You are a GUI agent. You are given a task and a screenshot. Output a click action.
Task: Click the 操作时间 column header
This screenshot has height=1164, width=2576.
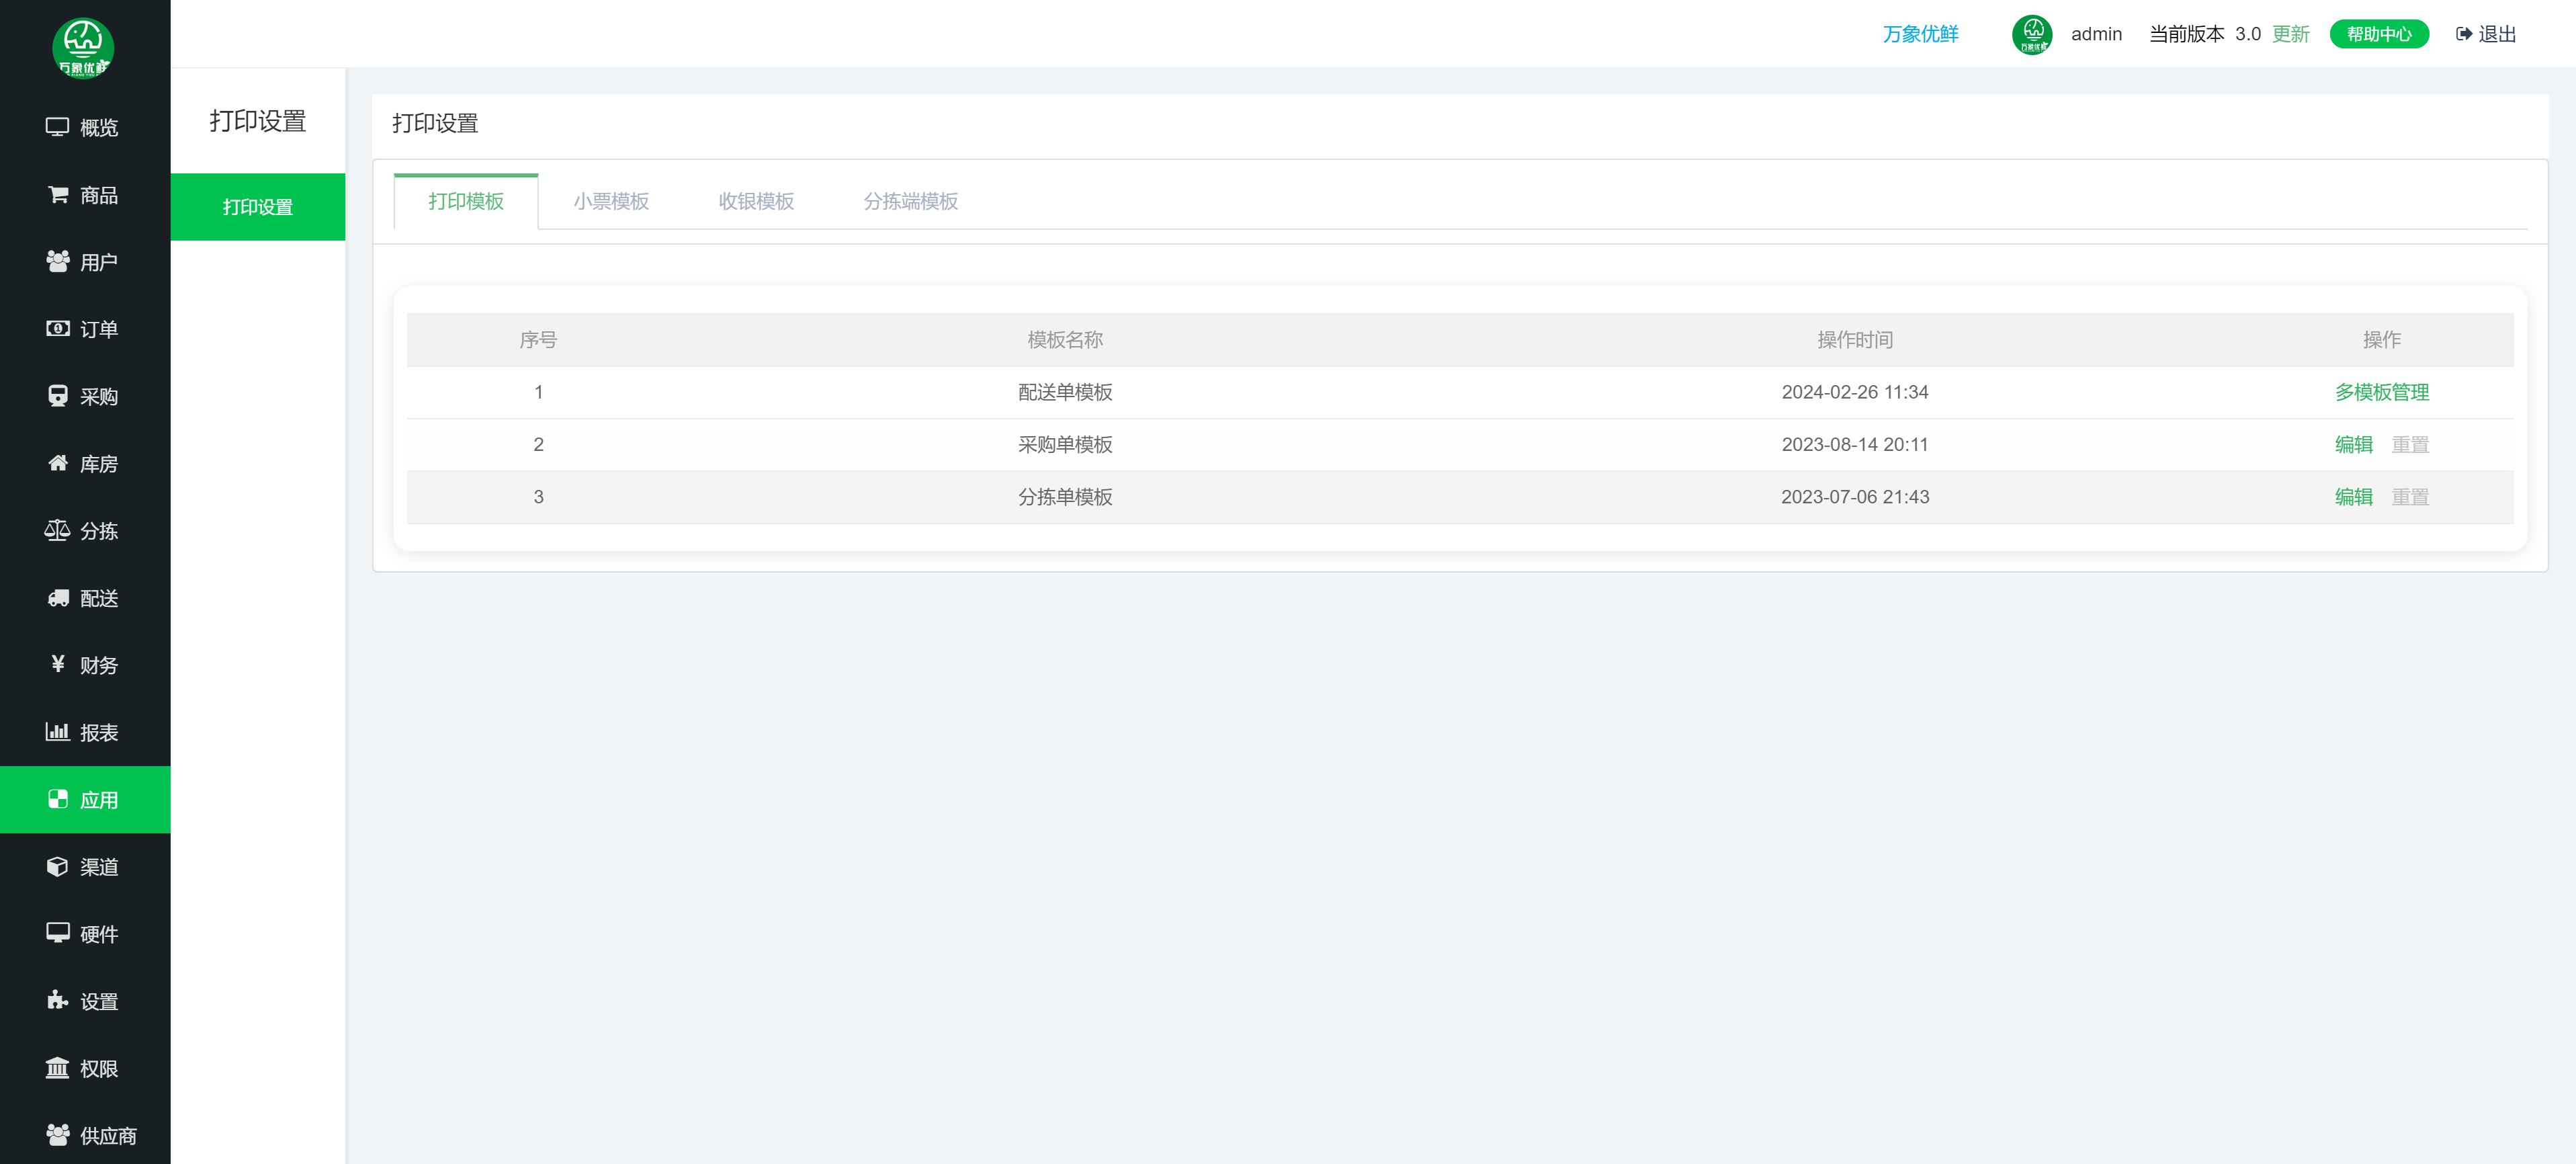tap(1854, 340)
